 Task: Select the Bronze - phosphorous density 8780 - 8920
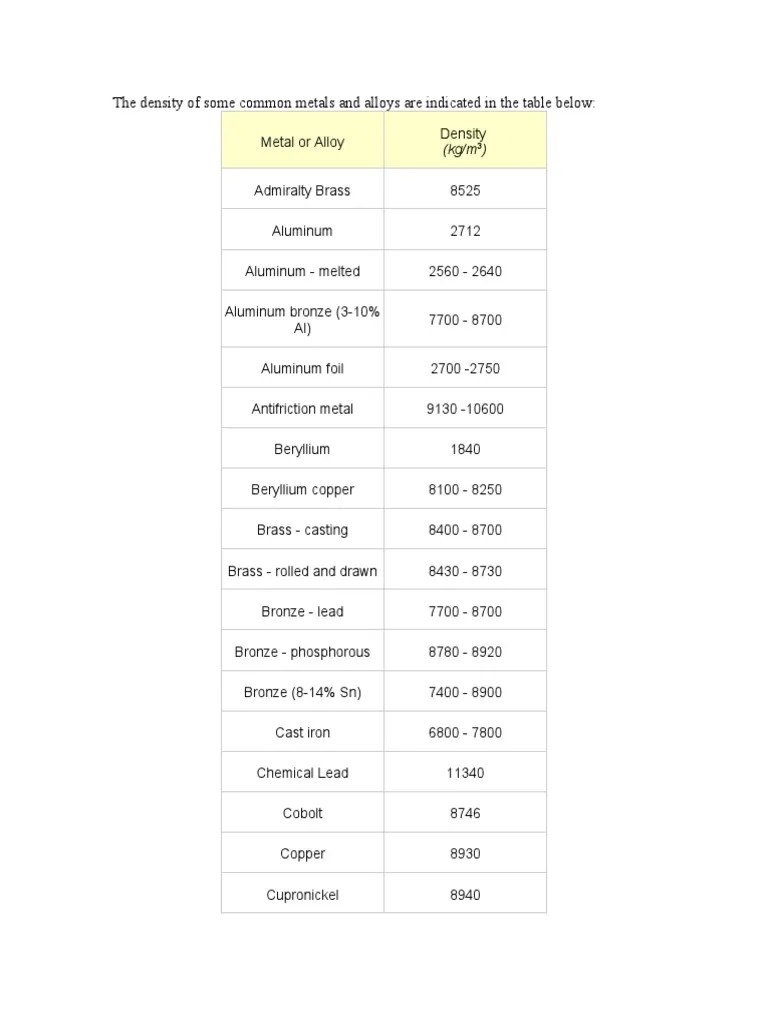465,652
